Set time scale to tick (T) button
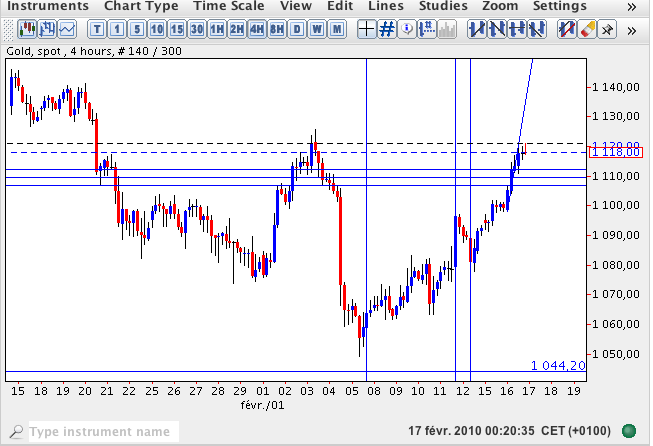This screenshot has height=446, width=653. point(97,29)
